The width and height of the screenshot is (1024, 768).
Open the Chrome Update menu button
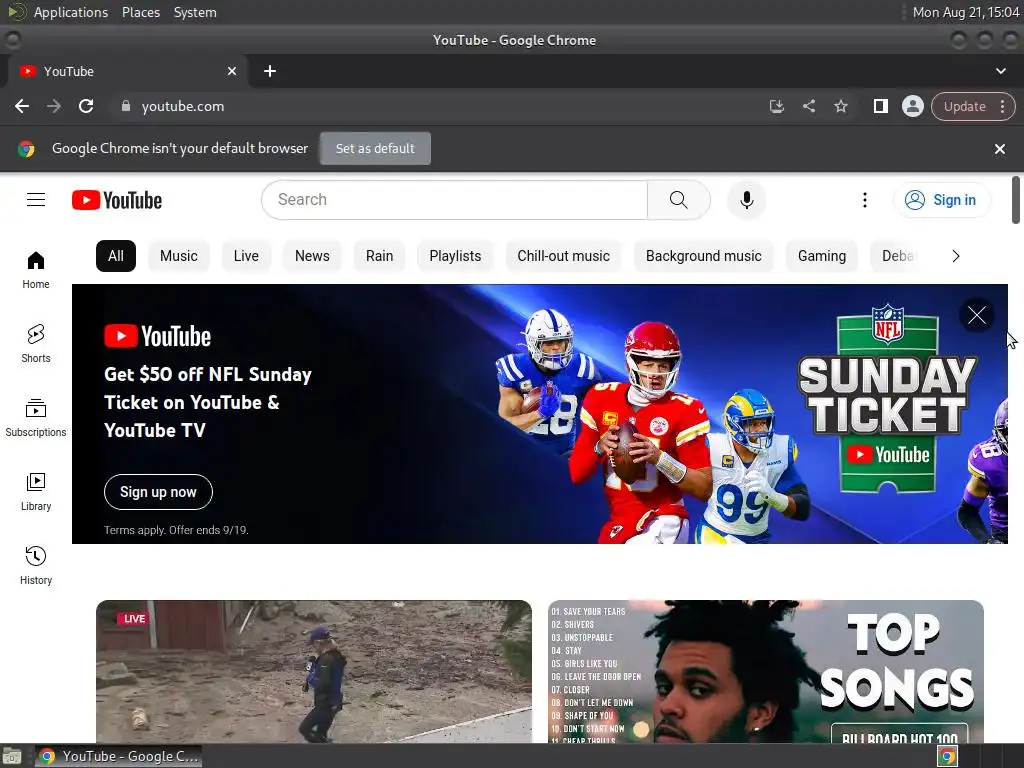pos(973,106)
